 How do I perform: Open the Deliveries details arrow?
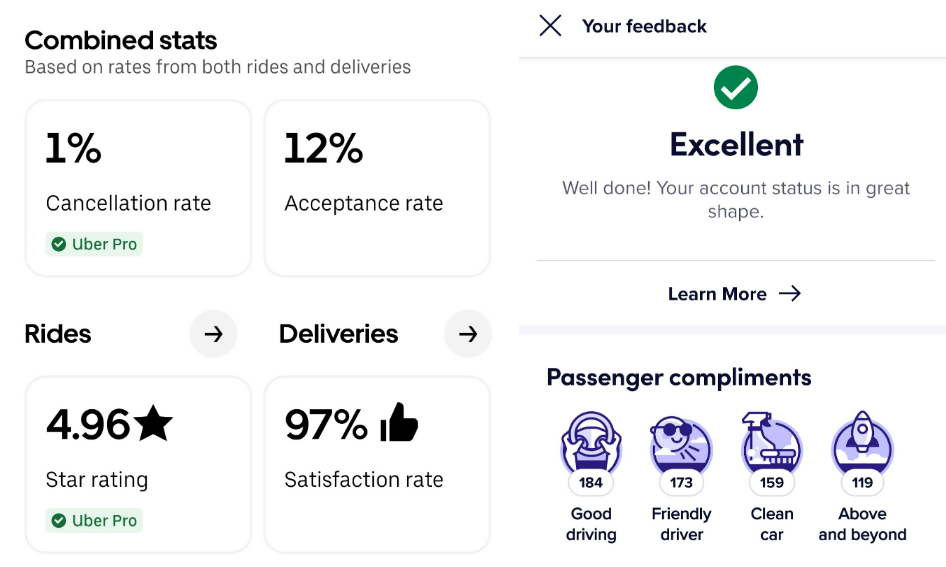(x=468, y=334)
